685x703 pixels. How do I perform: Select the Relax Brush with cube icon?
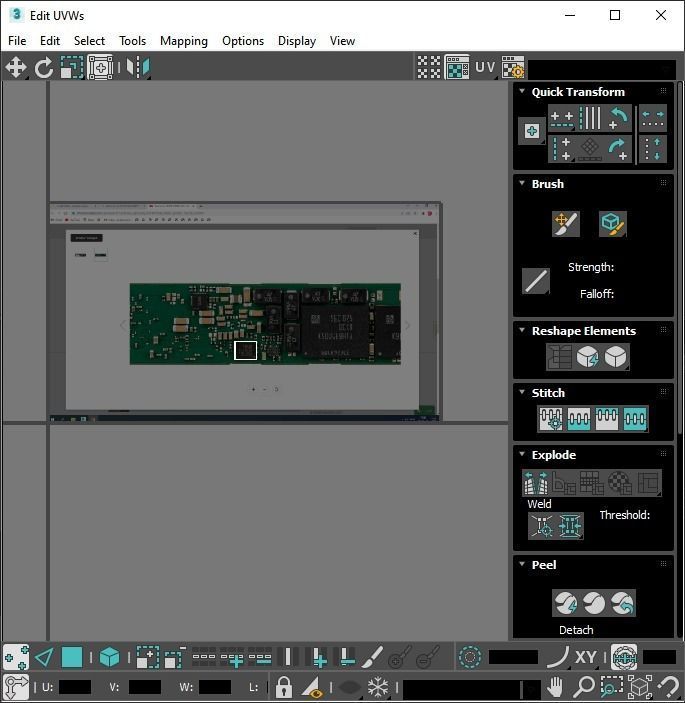[x=612, y=223]
